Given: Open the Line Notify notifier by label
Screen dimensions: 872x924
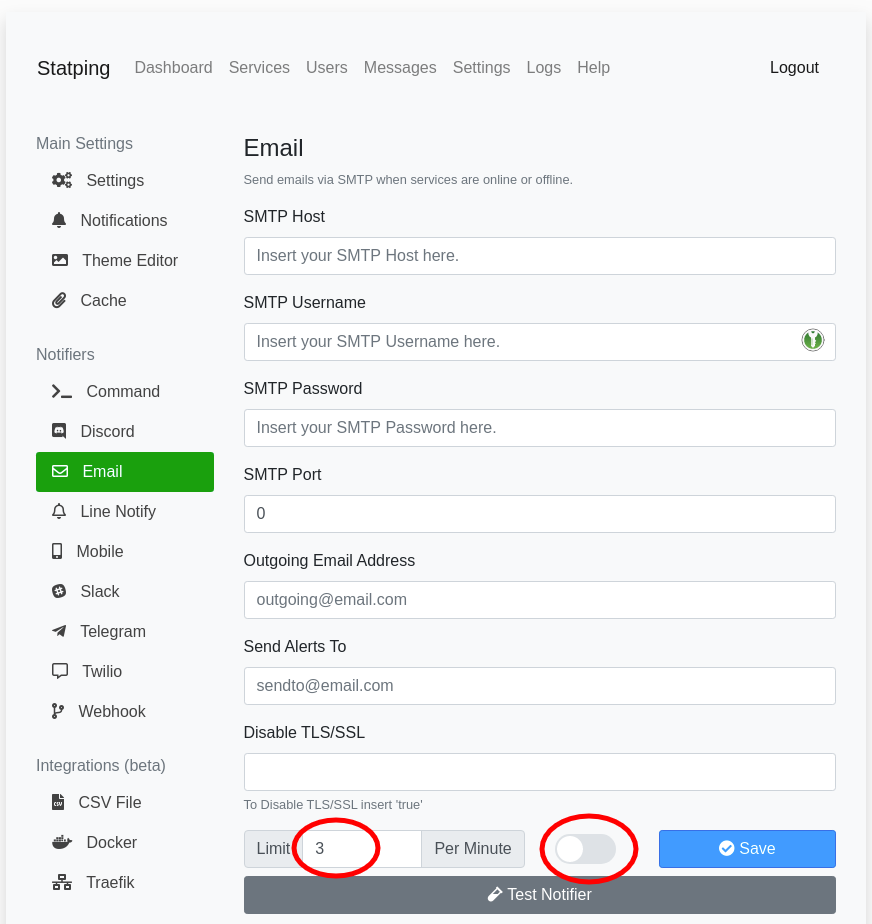Looking at the screenshot, I should [x=118, y=512].
